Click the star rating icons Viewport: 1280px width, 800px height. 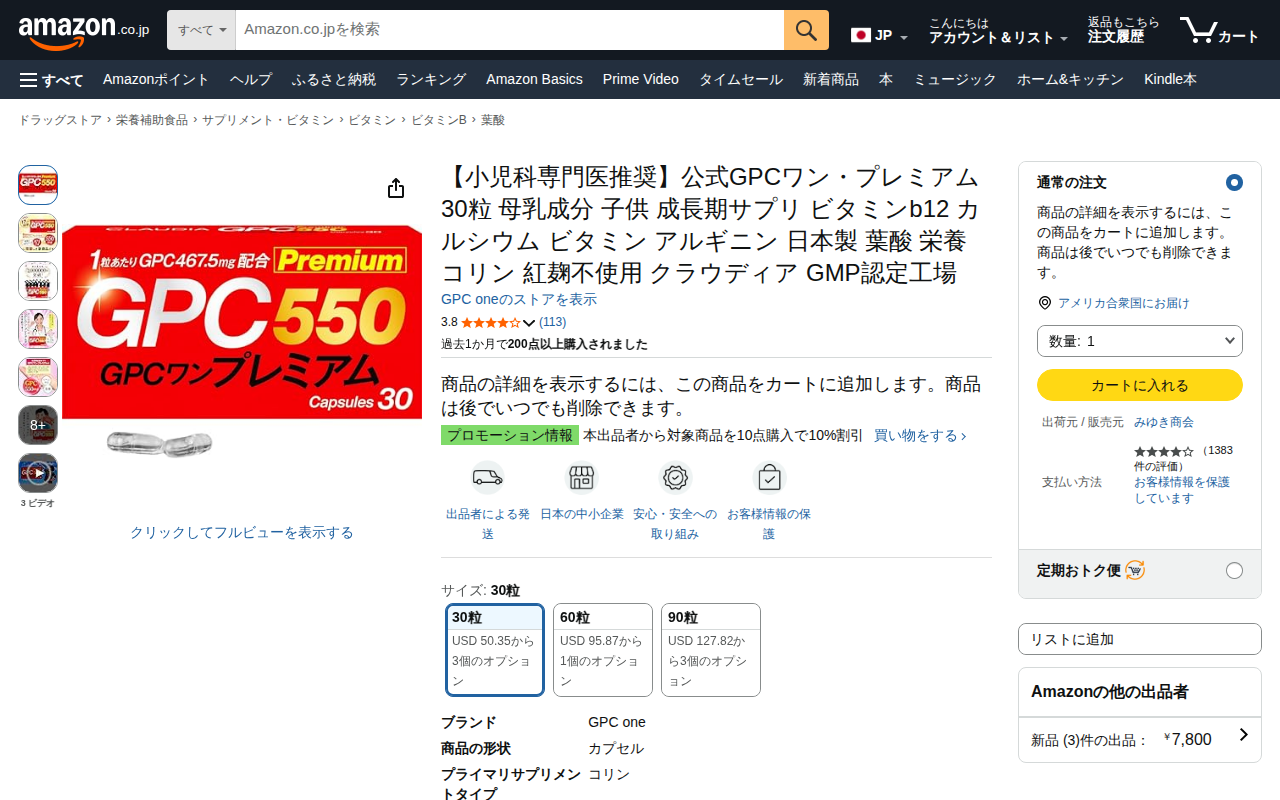(x=490, y=322)
